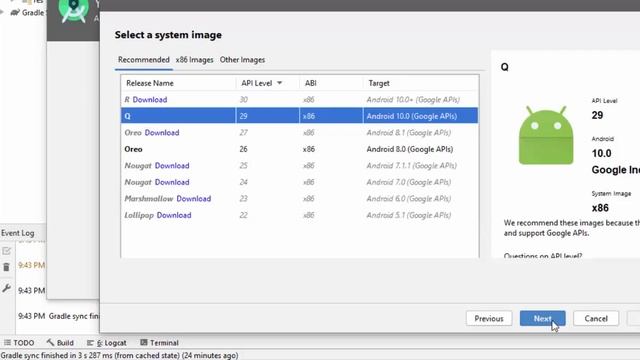Click API level 29 cell
This screenshot has width=640, height=360.
(x=243, y=116)
